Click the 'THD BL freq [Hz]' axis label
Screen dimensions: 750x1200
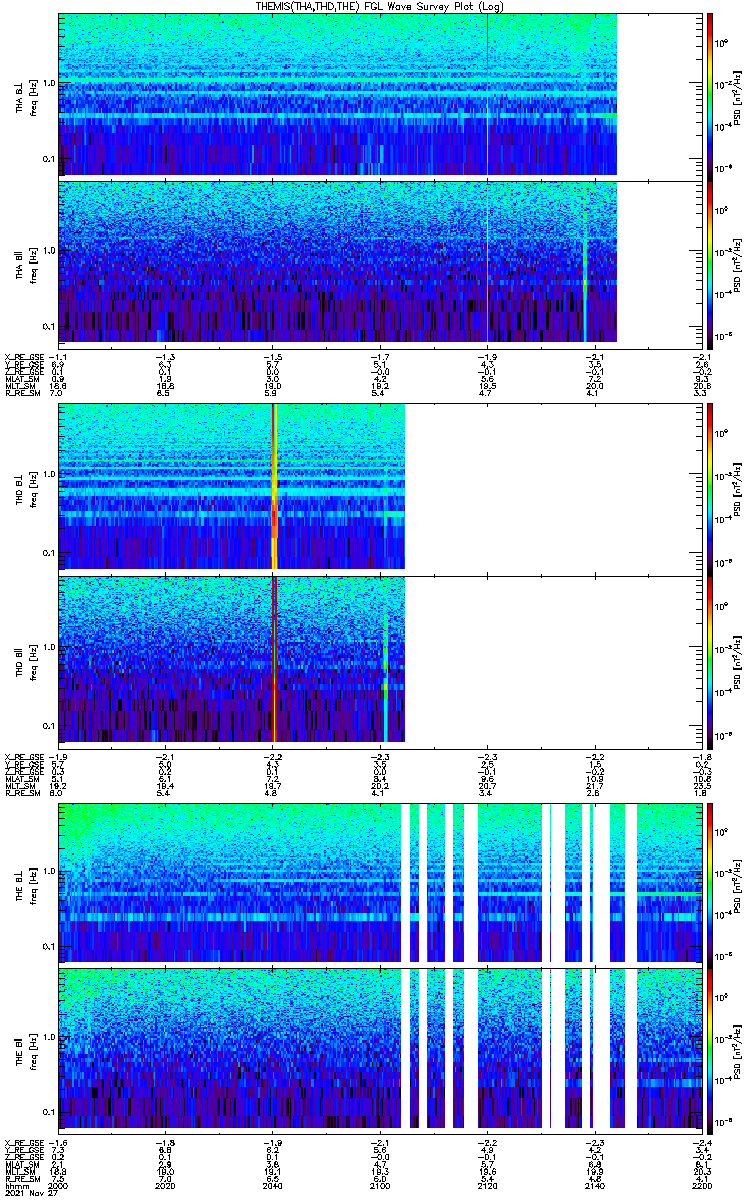click(x=25, y=487)
